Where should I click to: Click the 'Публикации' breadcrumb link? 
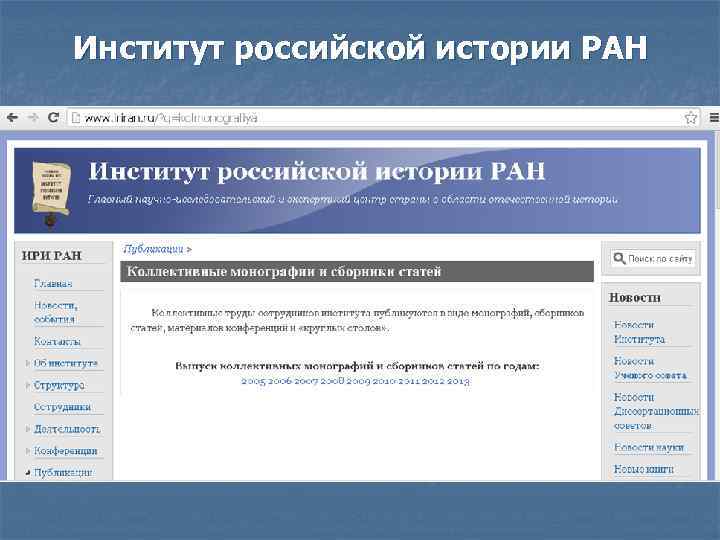point(153,249)
